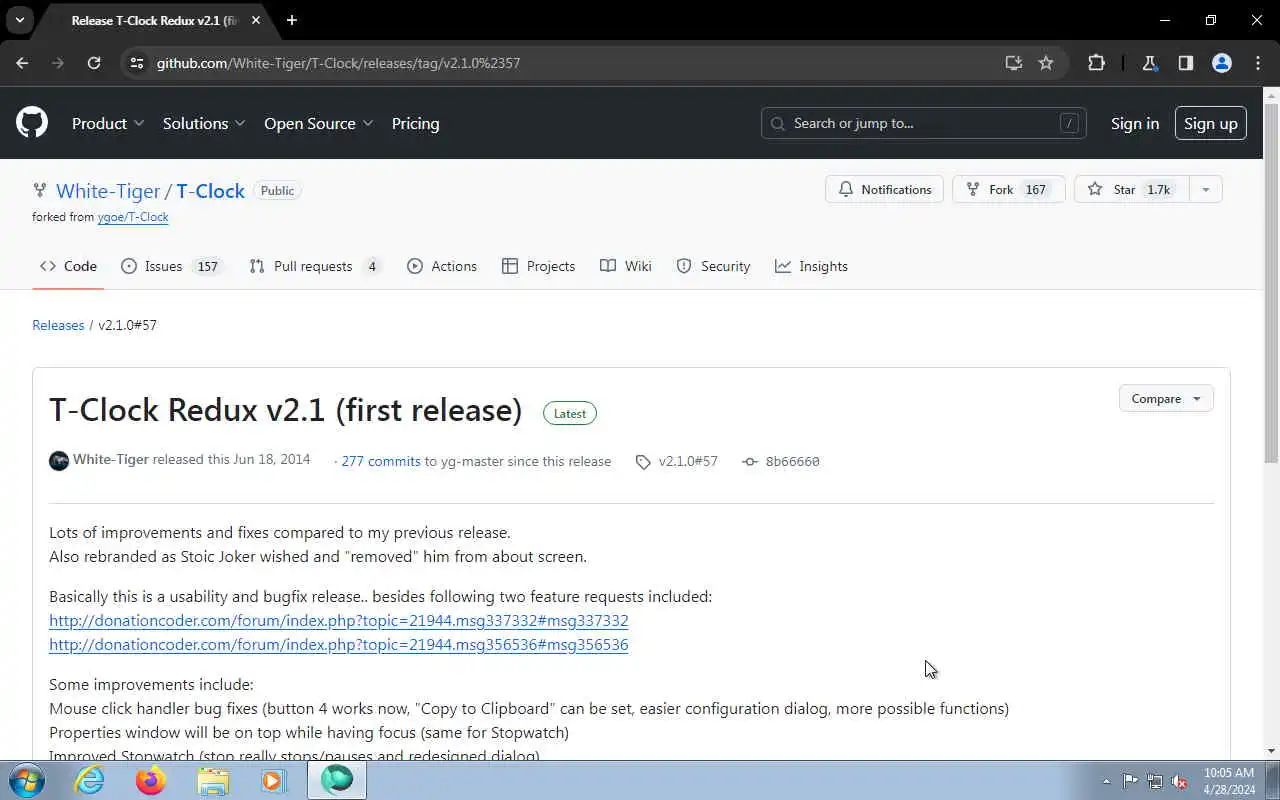The width and height of the screenshot is (1280, 800).
Task: Open the Actions tab
Action: (x=442, y=266)
